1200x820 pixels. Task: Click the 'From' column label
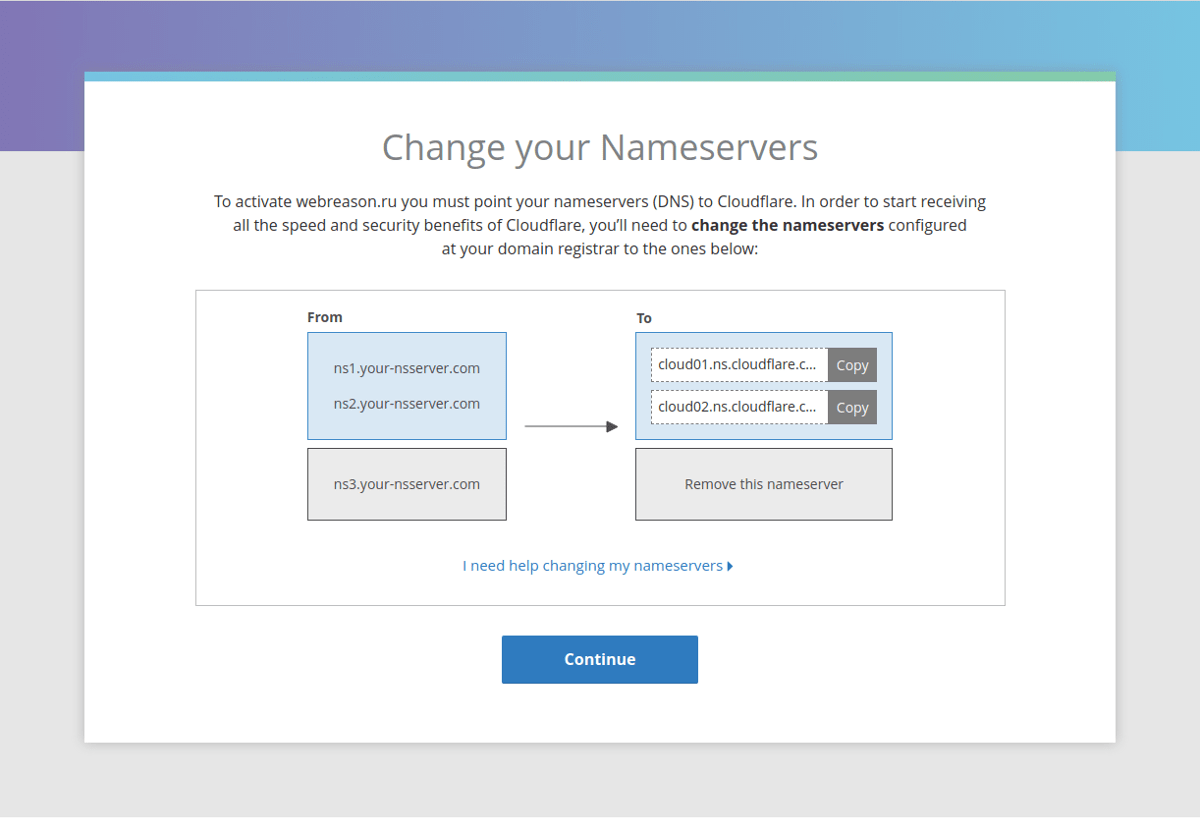click(x=325, y=317)
